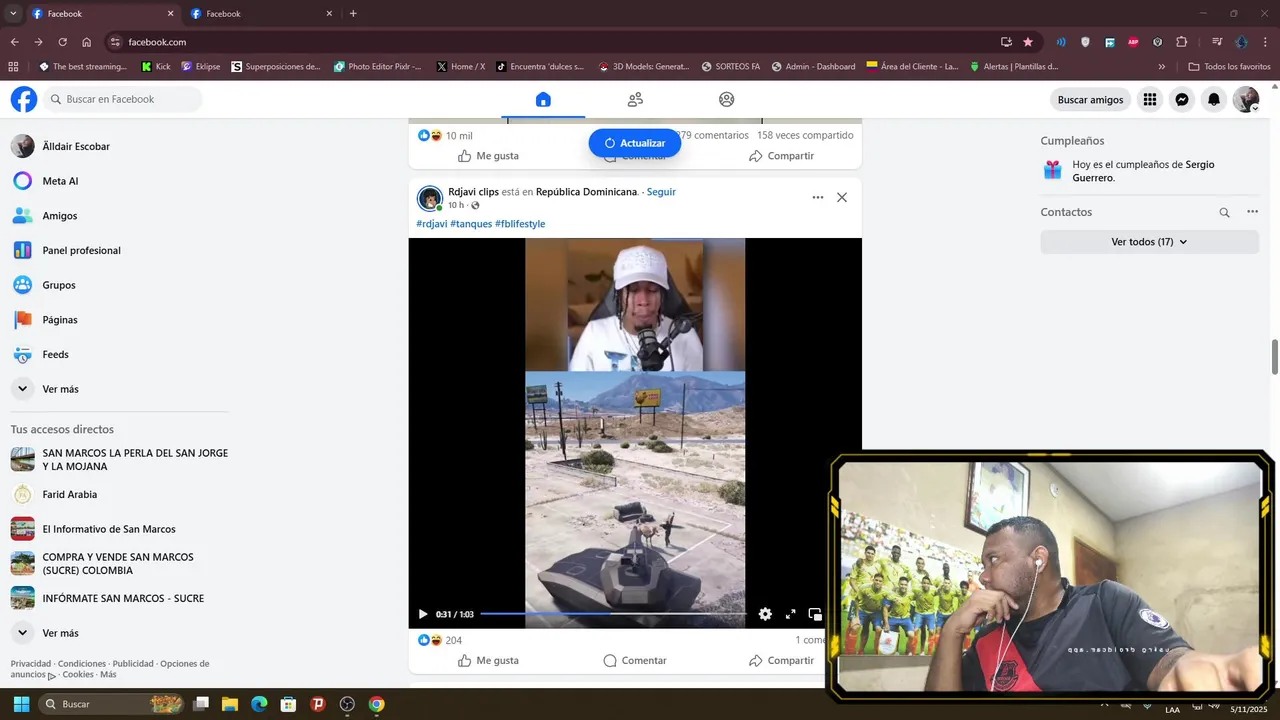Click Compartir on the upper post
1280x720 pixels.
[781, 156]
